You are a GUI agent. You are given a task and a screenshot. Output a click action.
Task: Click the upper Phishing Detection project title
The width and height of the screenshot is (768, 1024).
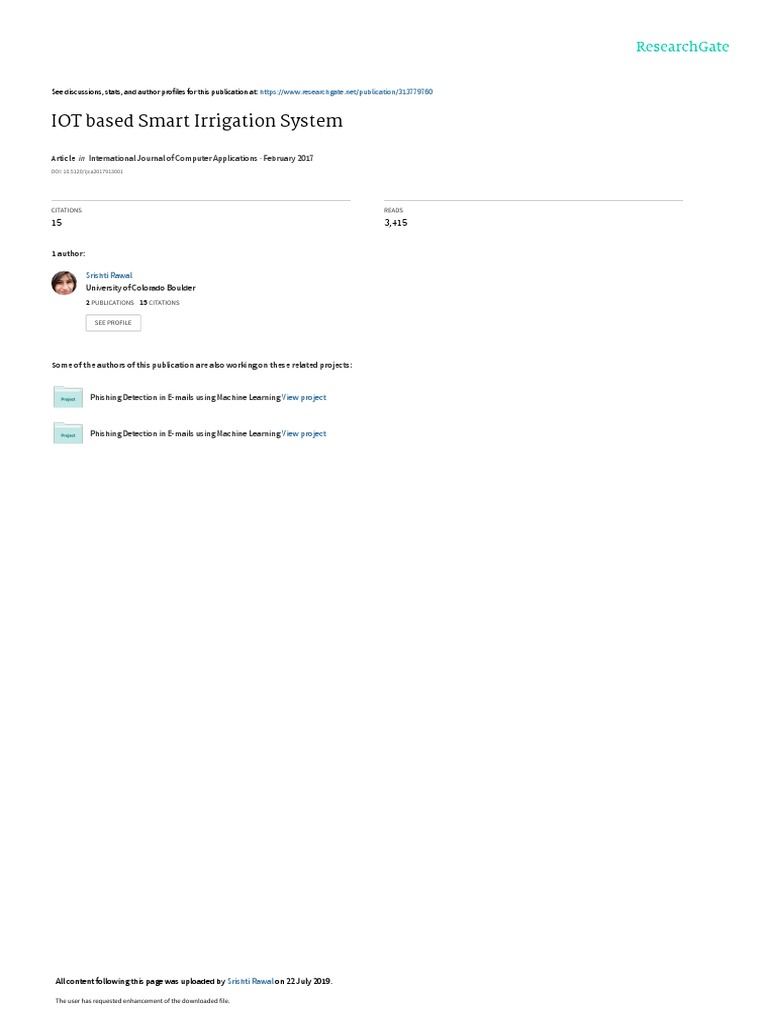[185, 398]
